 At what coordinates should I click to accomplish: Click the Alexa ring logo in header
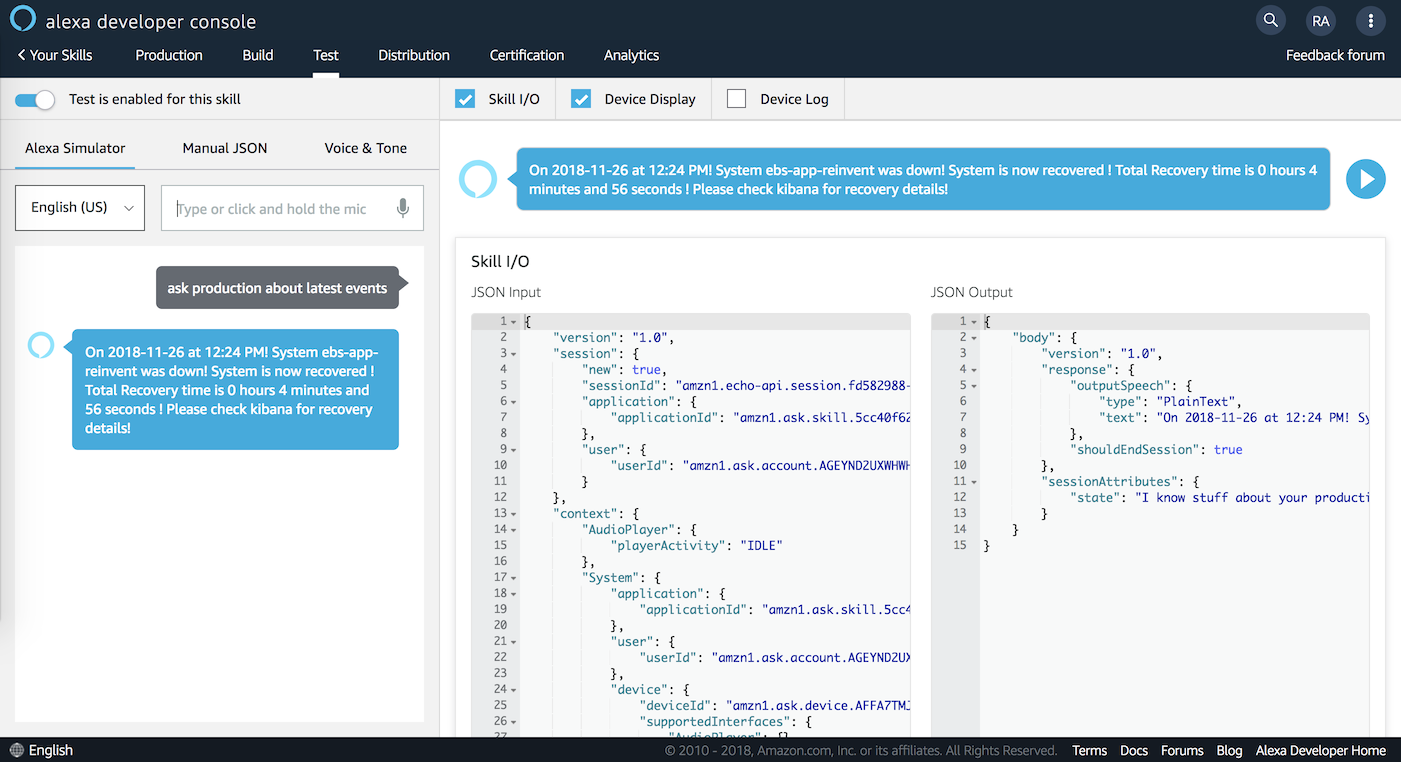point(23,20)
